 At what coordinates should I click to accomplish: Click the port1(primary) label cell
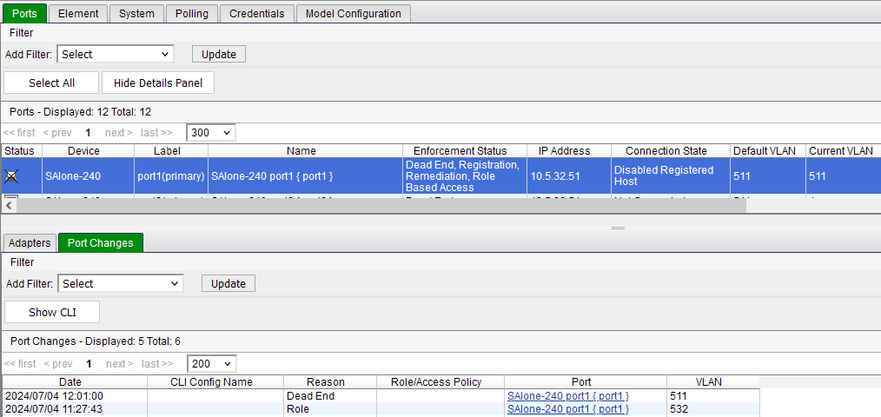click(x=171, y=176)
